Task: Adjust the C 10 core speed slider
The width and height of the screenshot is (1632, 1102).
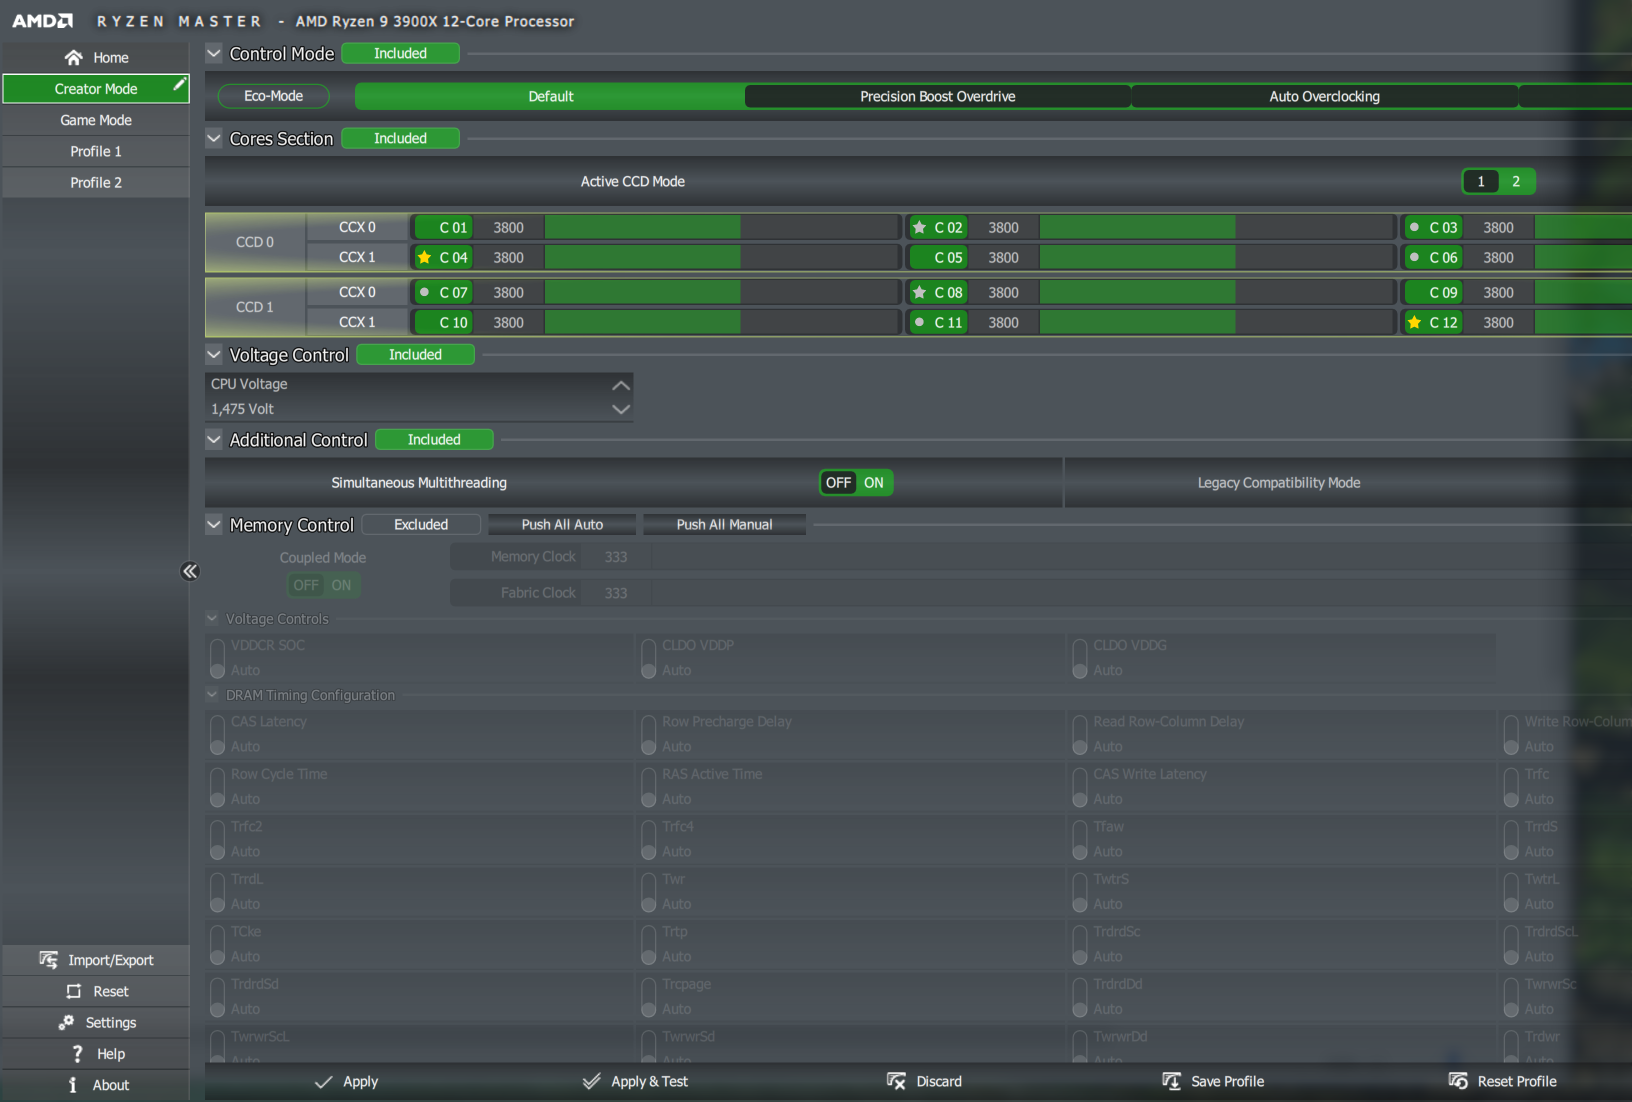Action: pos(722,322)
